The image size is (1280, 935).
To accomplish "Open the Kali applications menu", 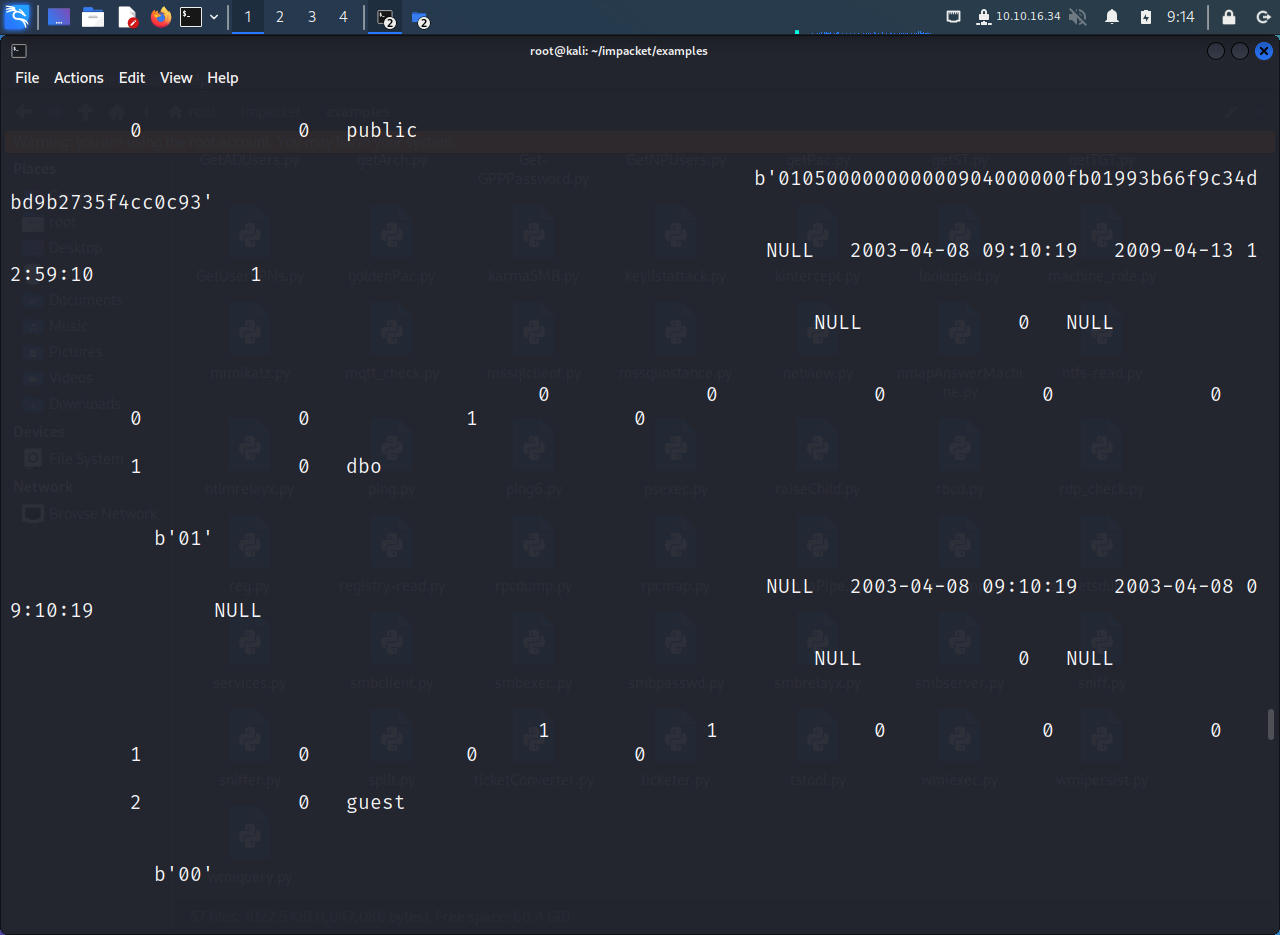I will pos(17,17).
